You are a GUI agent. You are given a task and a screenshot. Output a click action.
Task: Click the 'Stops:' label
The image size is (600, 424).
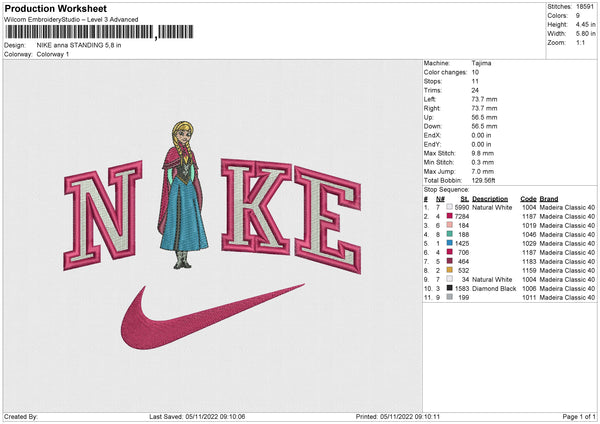pyautogui.click(x=433, y=81)
